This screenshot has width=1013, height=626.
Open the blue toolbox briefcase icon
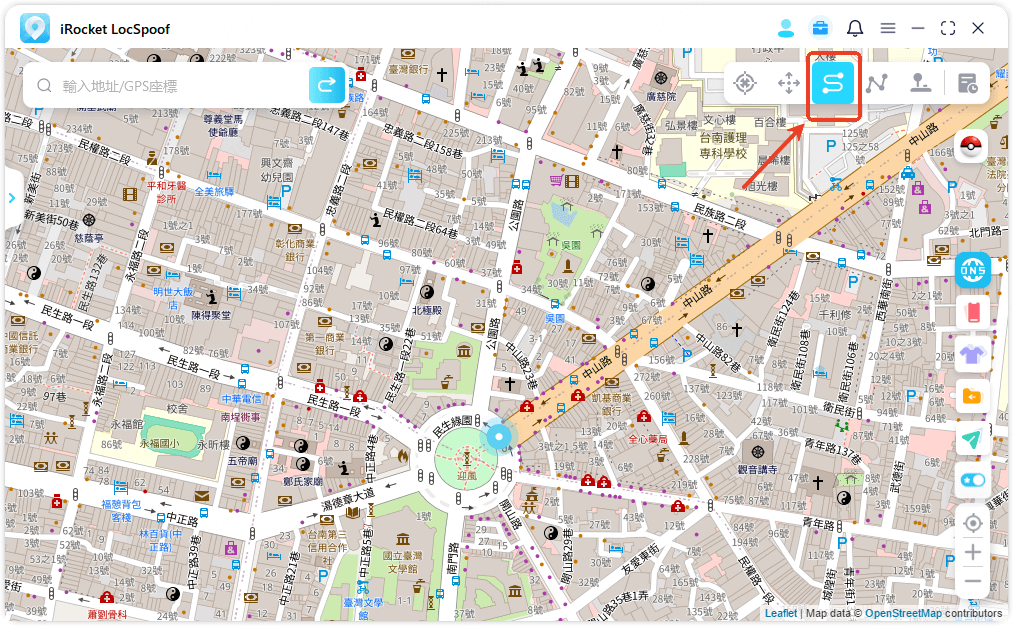click(820, 28)
